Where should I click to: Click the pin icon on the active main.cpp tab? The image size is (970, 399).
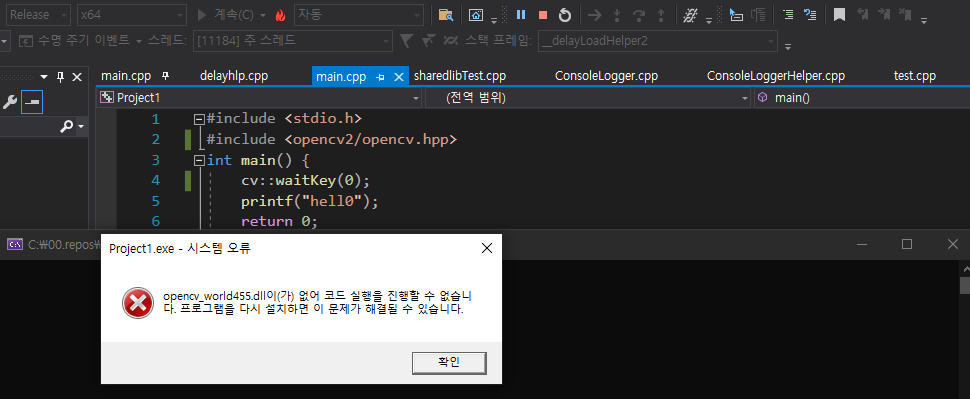(380, 77)
